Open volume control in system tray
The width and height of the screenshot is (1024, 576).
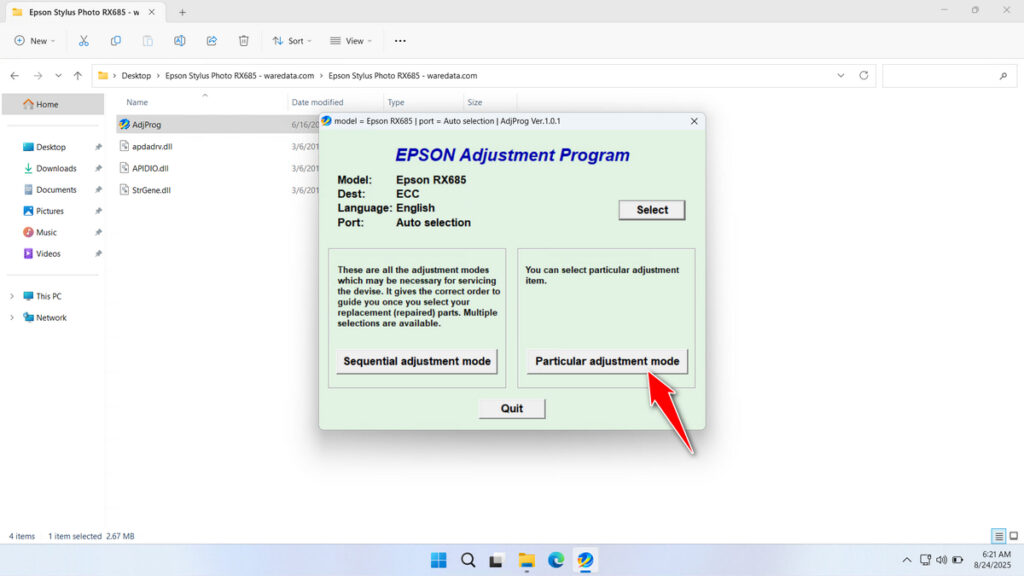[x=941, y=560]
